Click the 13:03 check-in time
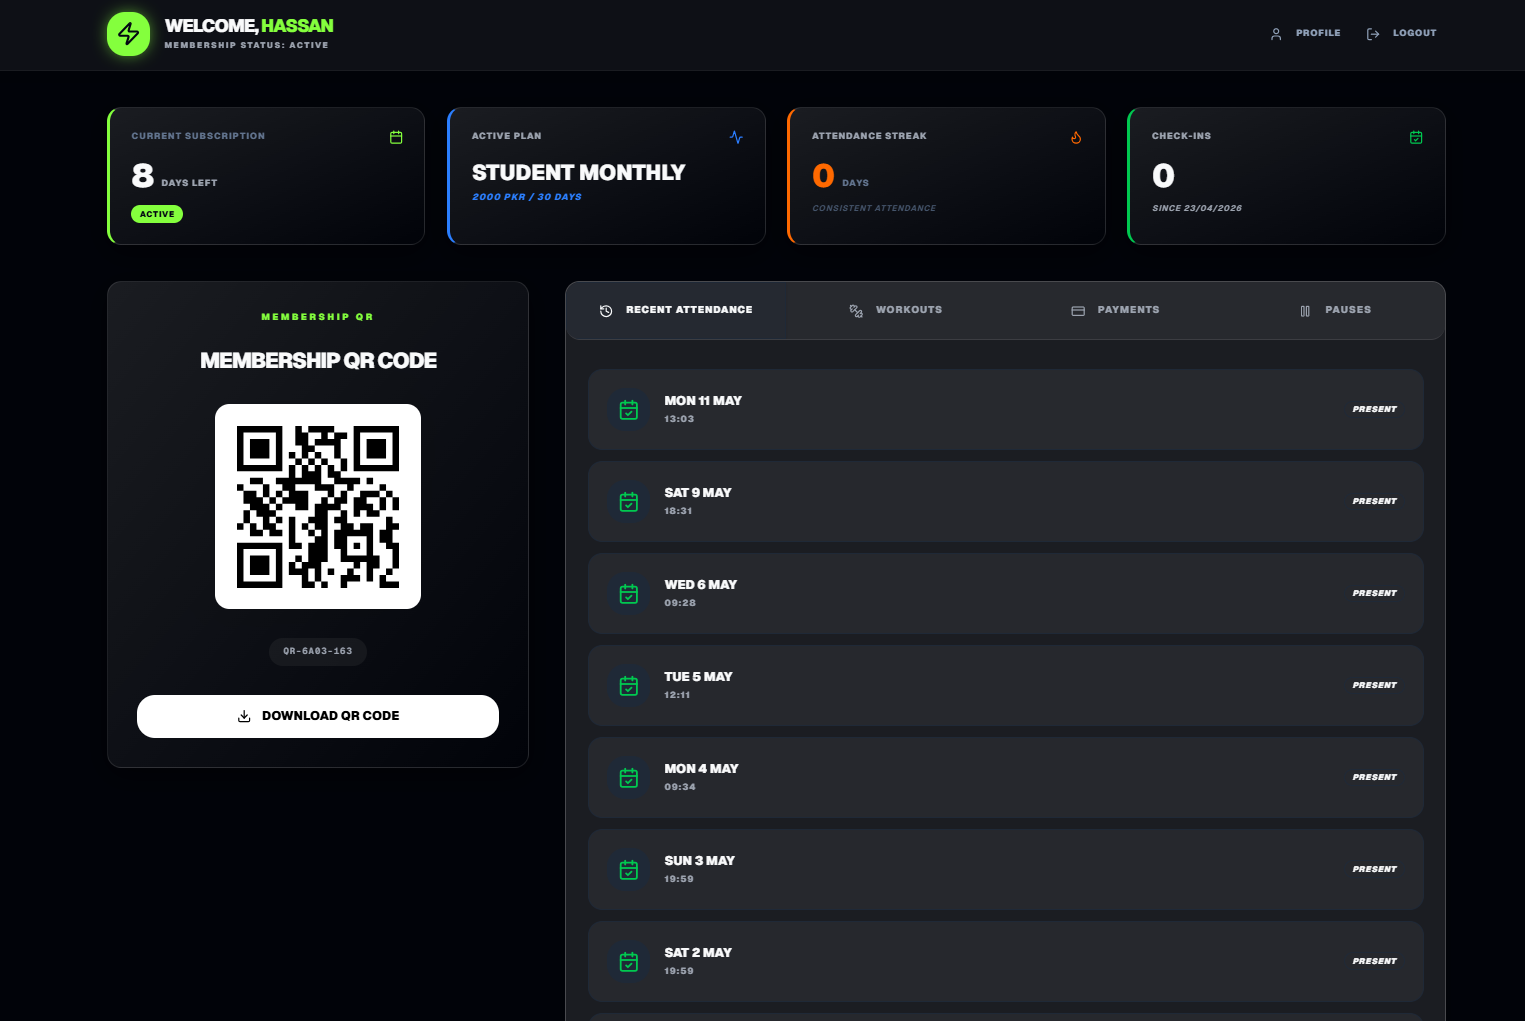The height and width of the screenshot is (1021, 1525). pyautogui.click(x=679, y=419)
